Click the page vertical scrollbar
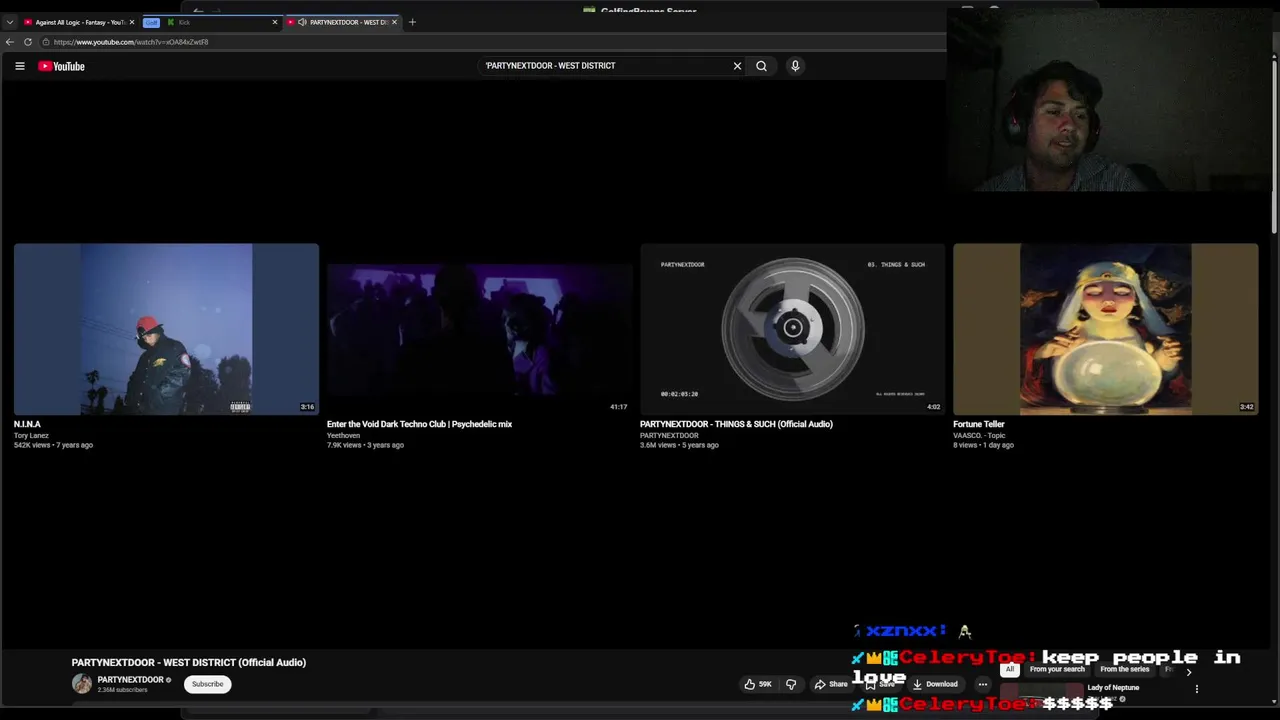This screenshot has height=720, width=1280. point(1274,150)
